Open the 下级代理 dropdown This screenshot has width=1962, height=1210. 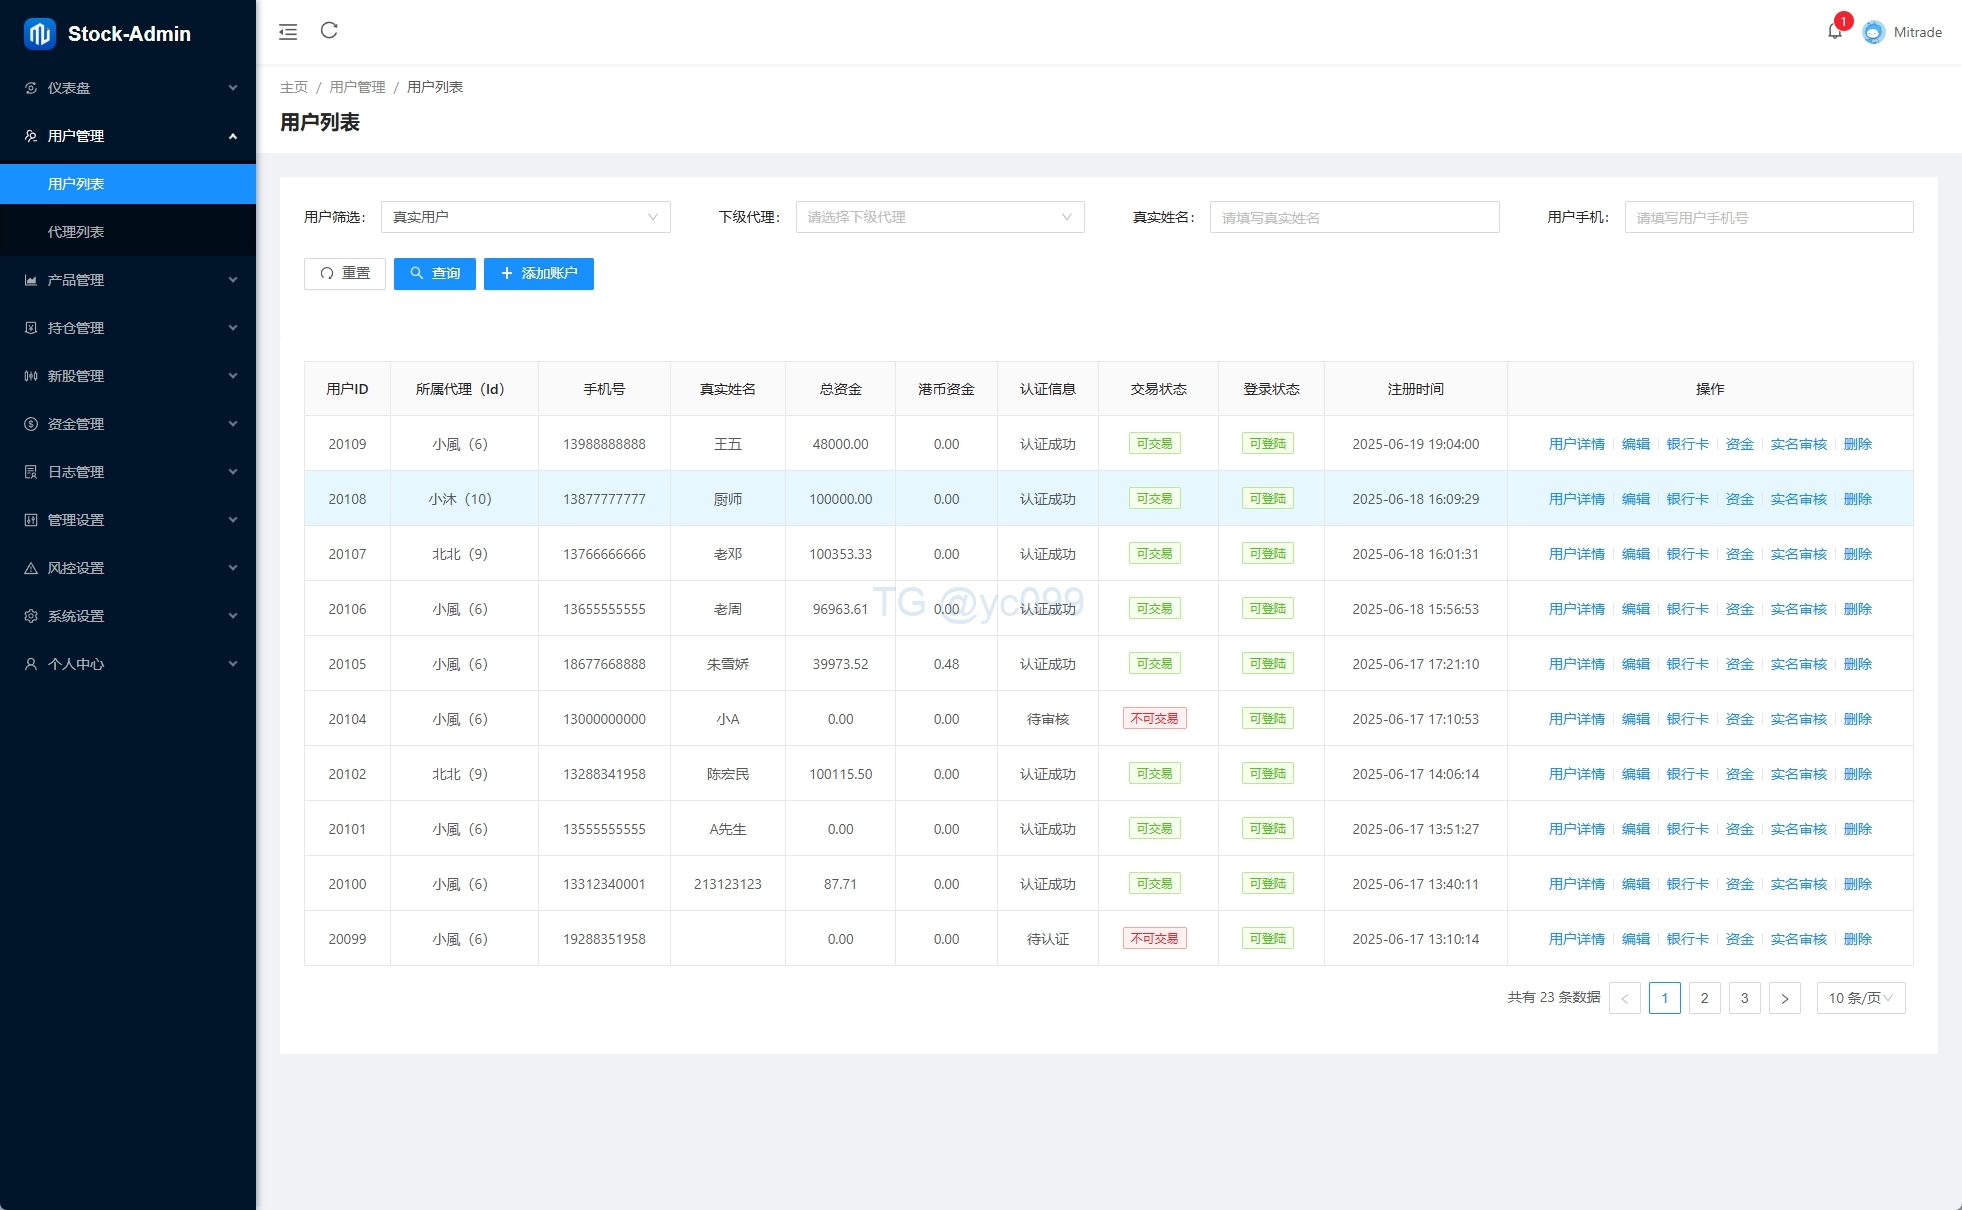coord(939,217)
